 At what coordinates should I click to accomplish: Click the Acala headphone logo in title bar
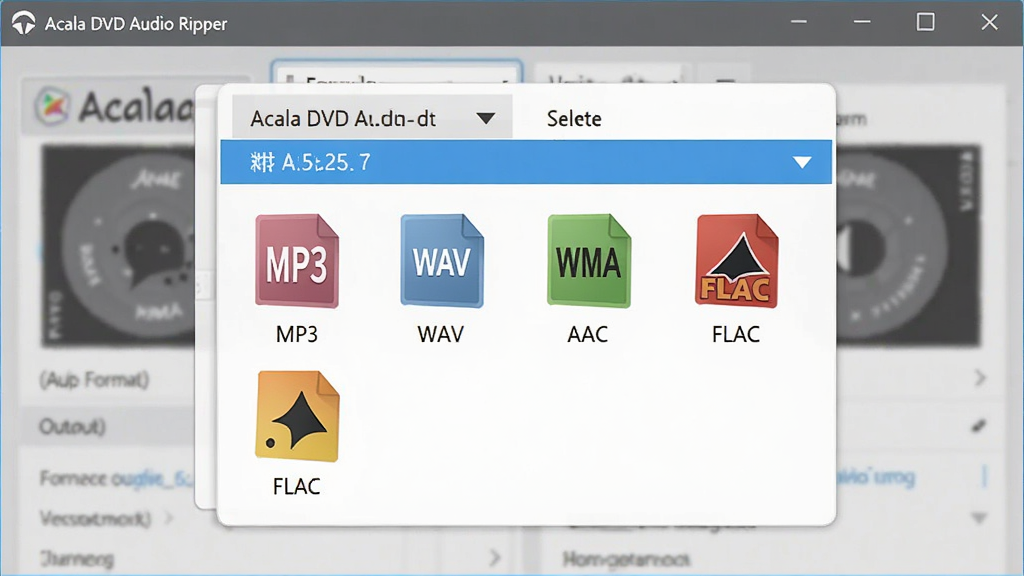(x=24, y=23)
